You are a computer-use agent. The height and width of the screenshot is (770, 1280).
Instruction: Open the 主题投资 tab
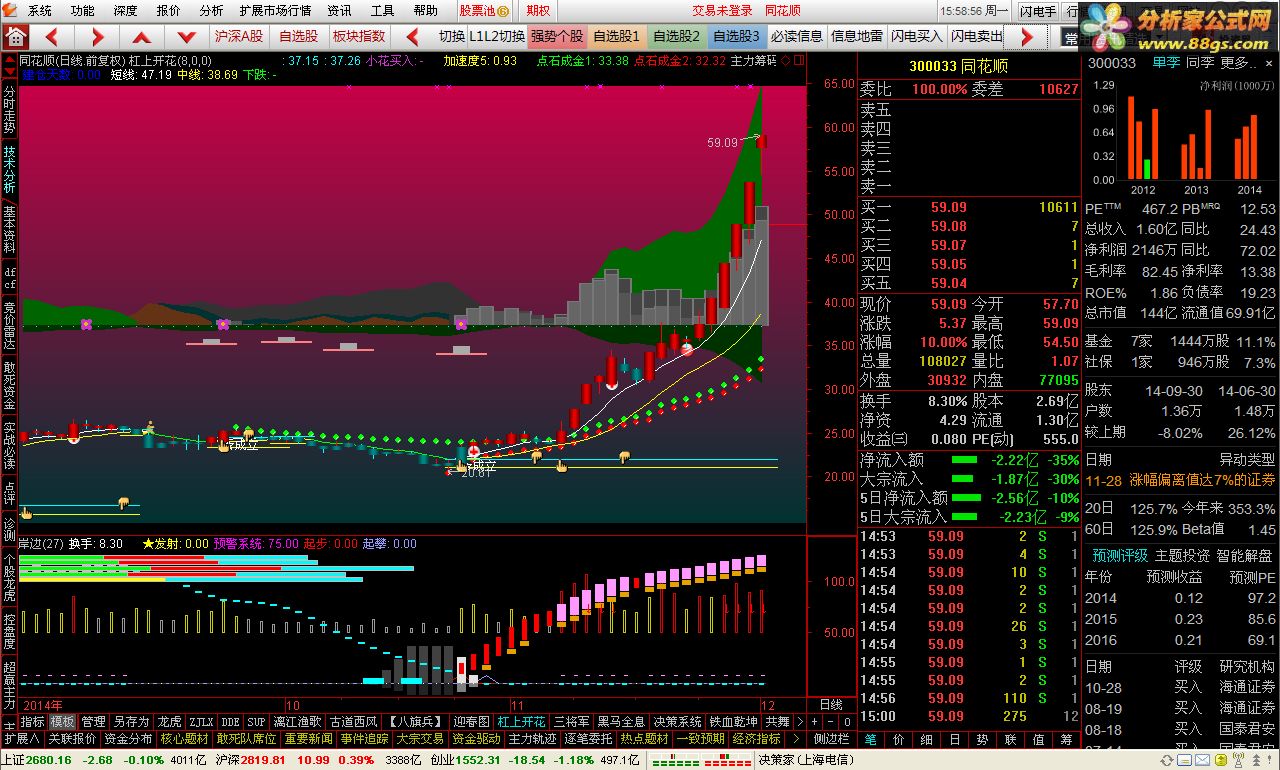1182,556
